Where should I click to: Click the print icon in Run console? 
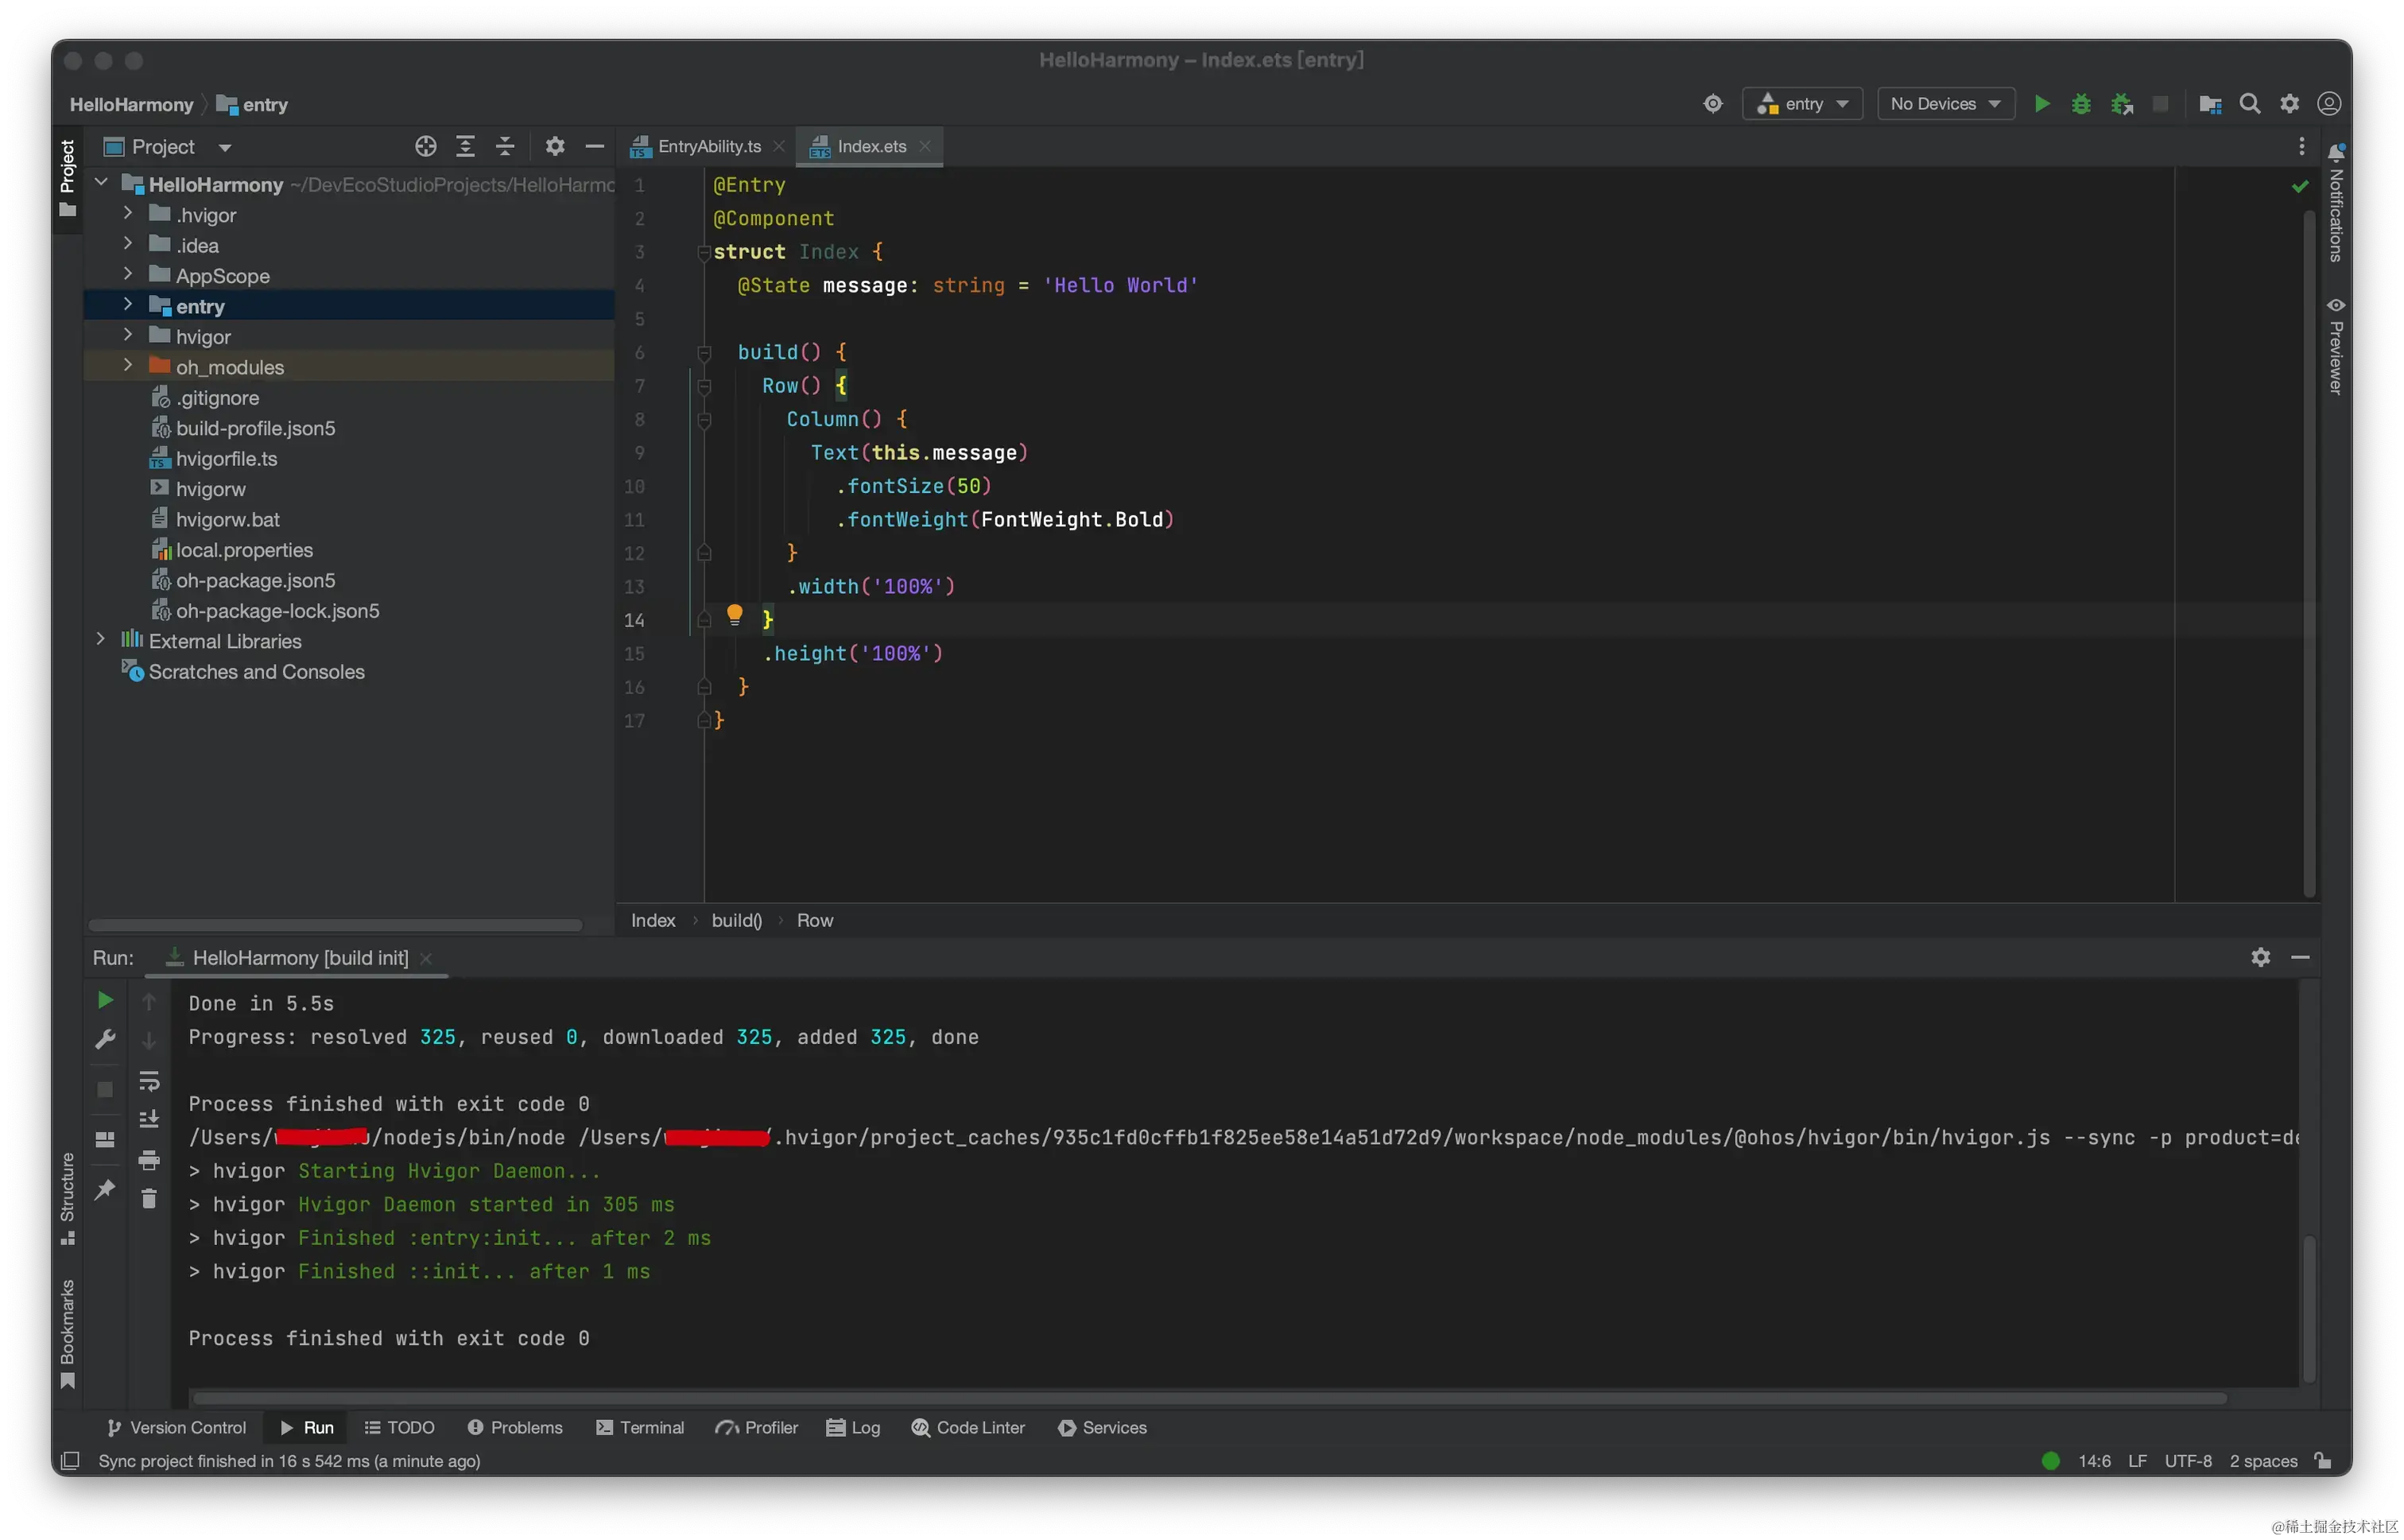149,1160
